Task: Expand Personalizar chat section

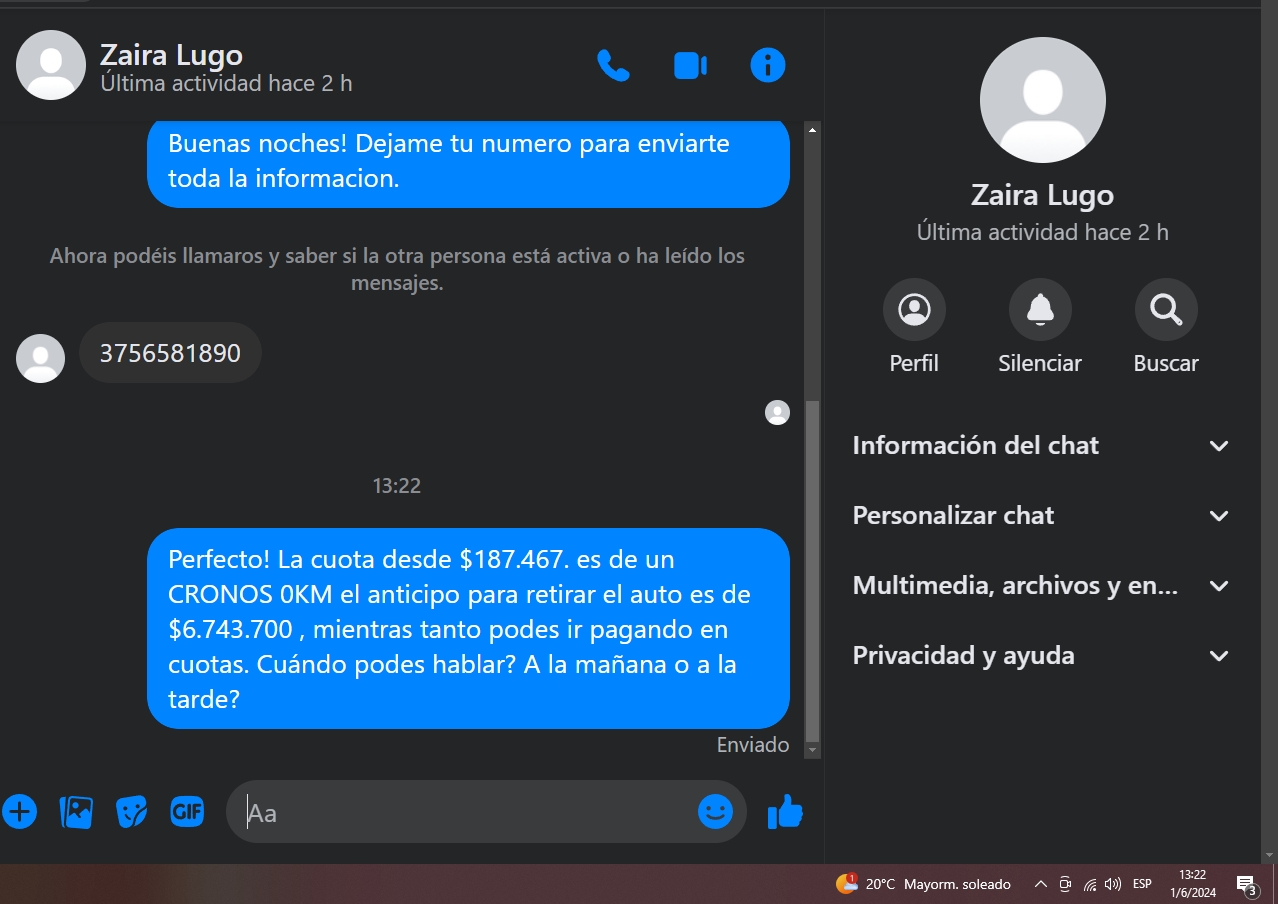Action: (1041, 516)
